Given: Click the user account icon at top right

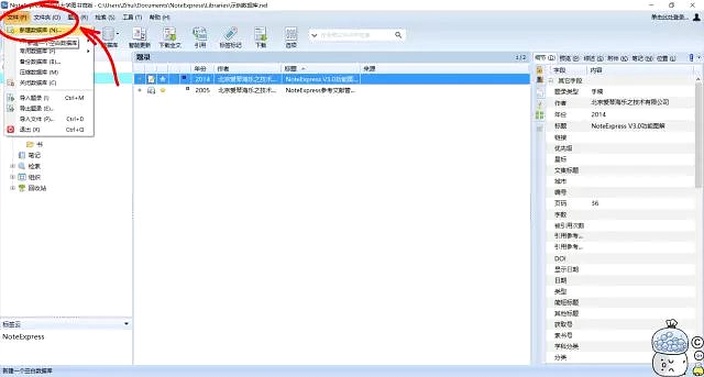Looking at the screenshot, I should pos(696,17).
